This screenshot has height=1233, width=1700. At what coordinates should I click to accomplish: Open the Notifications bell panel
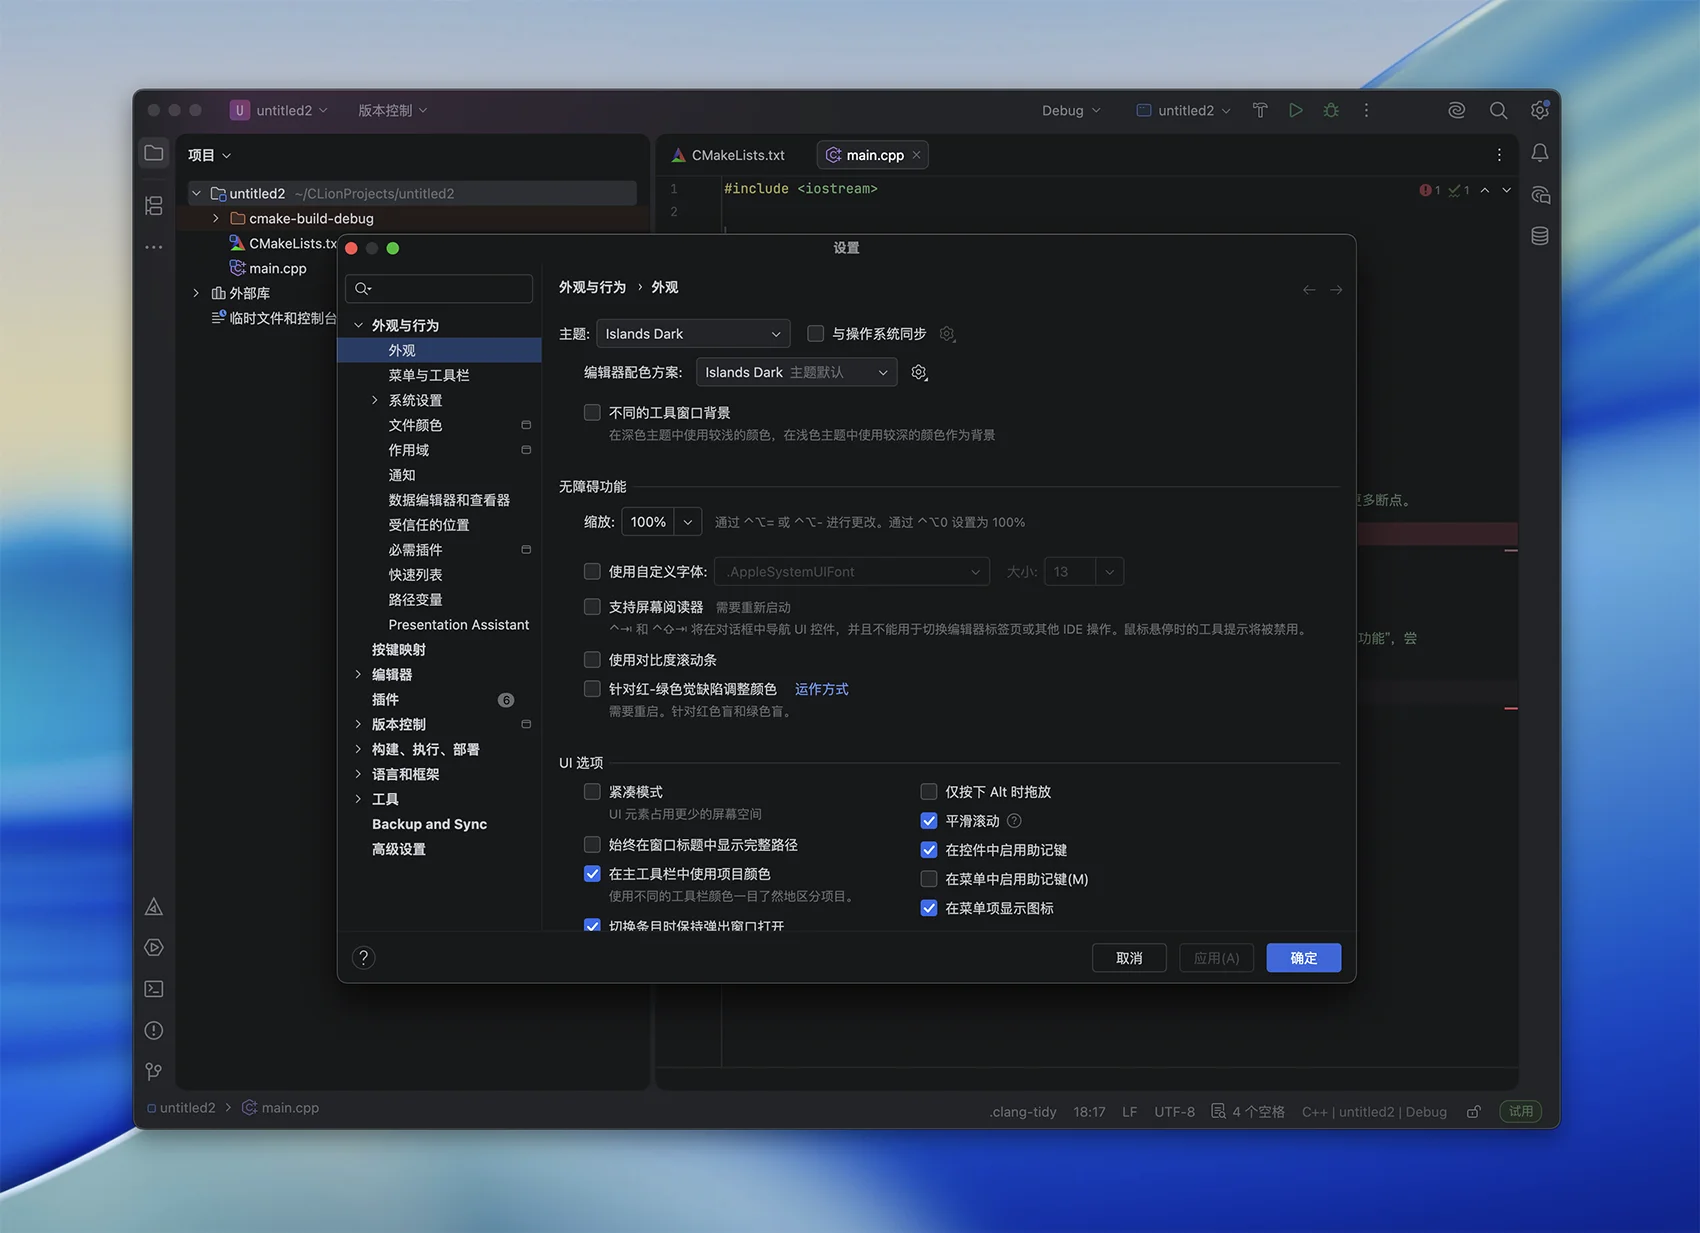click(1540, 153)
